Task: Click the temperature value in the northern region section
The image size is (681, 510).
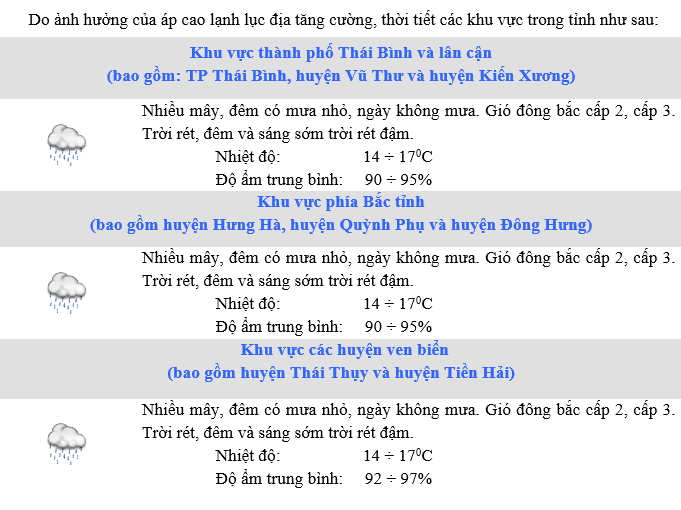Action: tap(397, 304)
